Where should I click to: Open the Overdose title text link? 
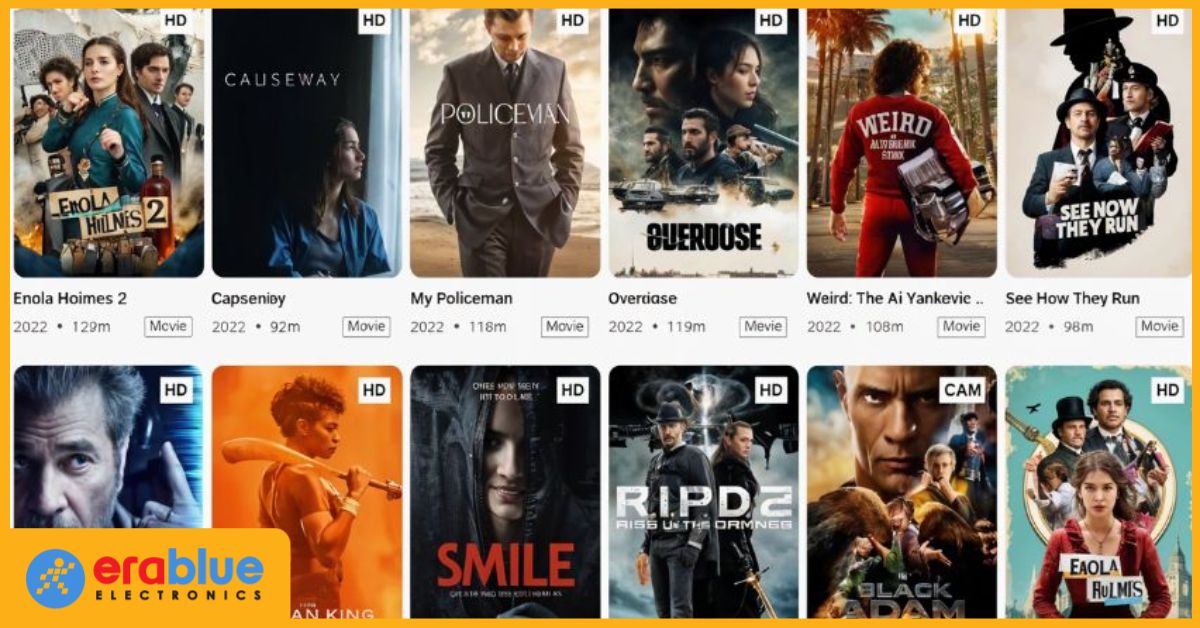643,298
